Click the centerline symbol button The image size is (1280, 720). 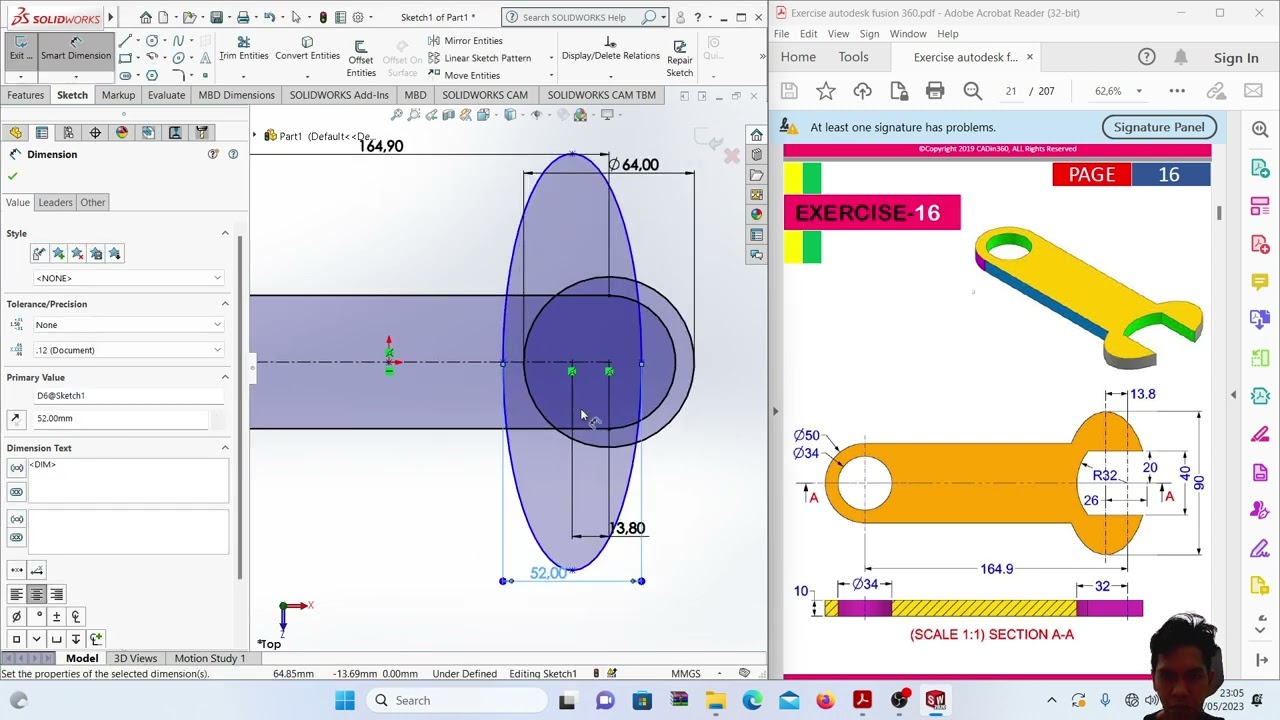pyautogui.click(x=75, y=616)
